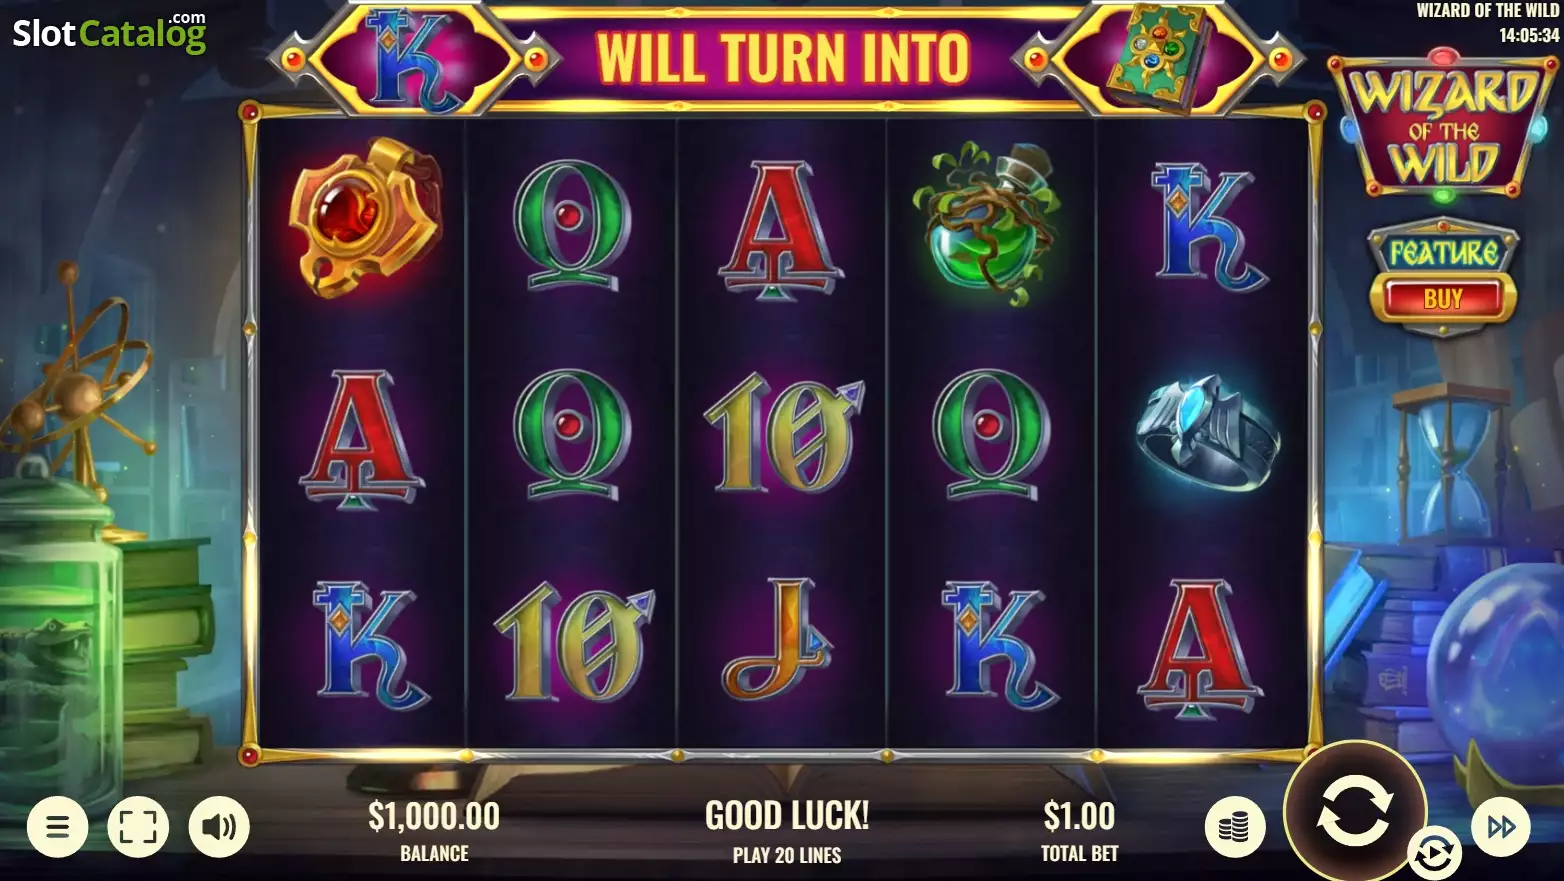This screenshot has height=881, width=1564.
Task: Open the hamburger menu button
Action: click(58, 827)
